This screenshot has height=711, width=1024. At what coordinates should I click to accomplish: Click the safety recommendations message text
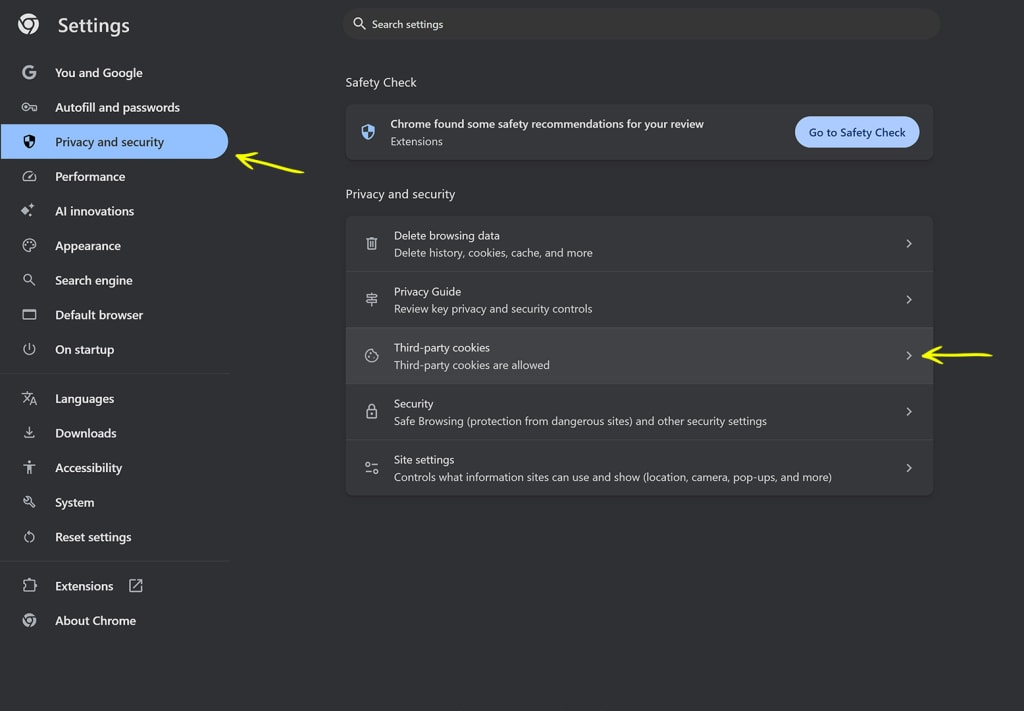(547, 124)
